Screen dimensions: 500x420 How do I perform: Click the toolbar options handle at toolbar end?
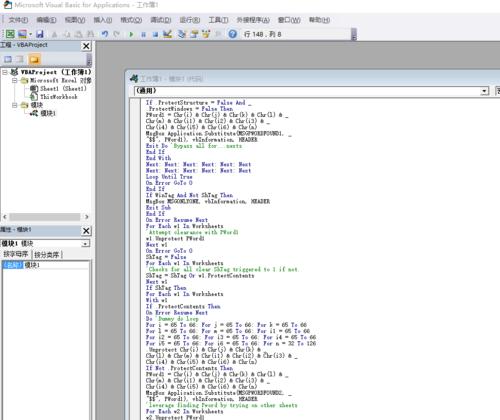(x=354, y=34)
